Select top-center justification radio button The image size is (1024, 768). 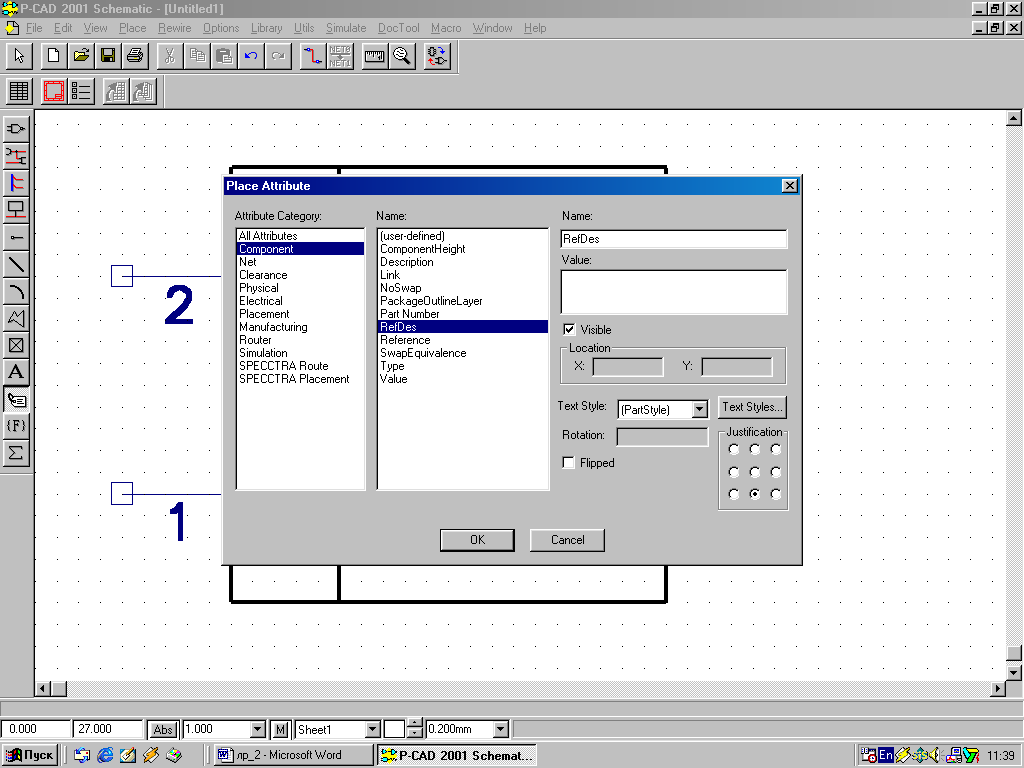click(754, 449)
